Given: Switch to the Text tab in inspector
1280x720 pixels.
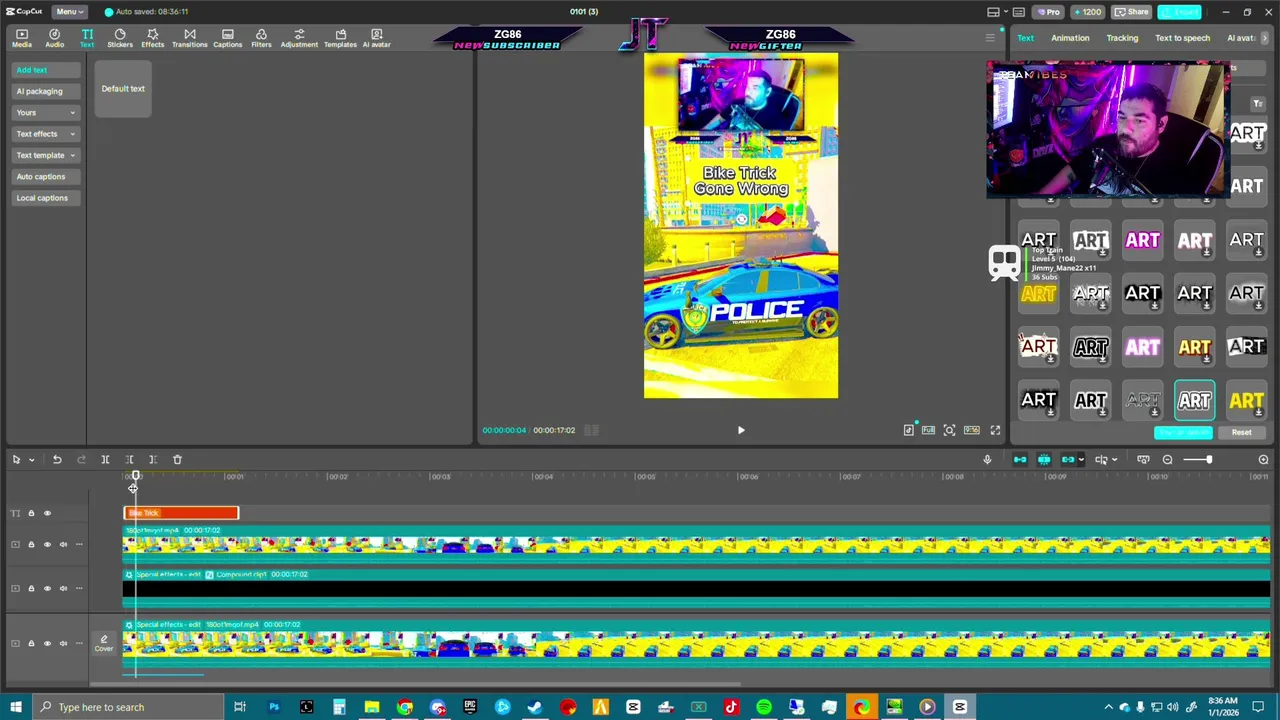Looking at the screenshot, I should pos(1026,38).
